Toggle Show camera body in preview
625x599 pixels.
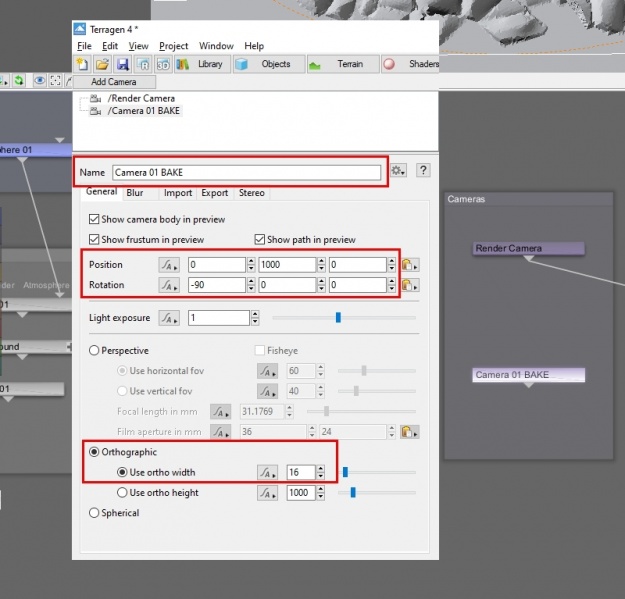(x=94, y=219)
